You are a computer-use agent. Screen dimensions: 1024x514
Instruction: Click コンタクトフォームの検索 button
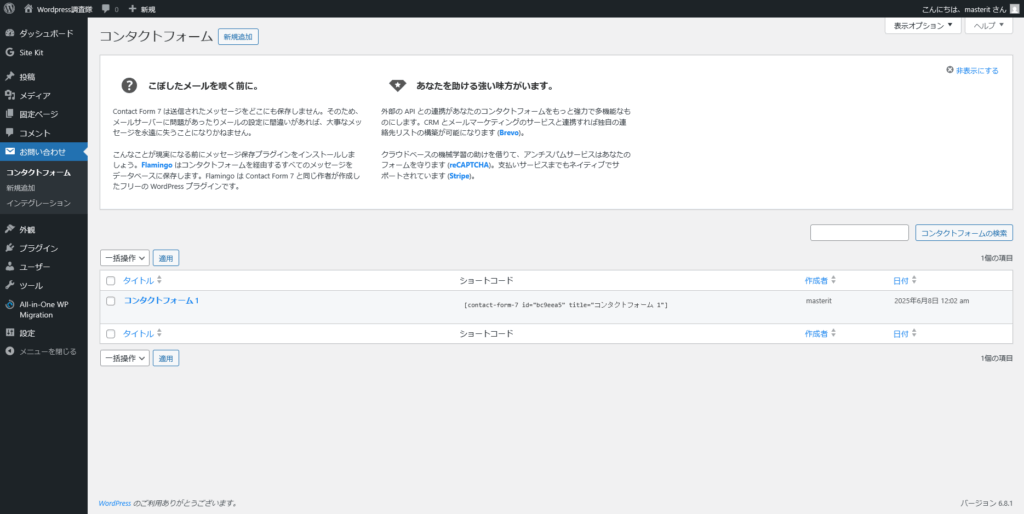click(x=964, y=233)
